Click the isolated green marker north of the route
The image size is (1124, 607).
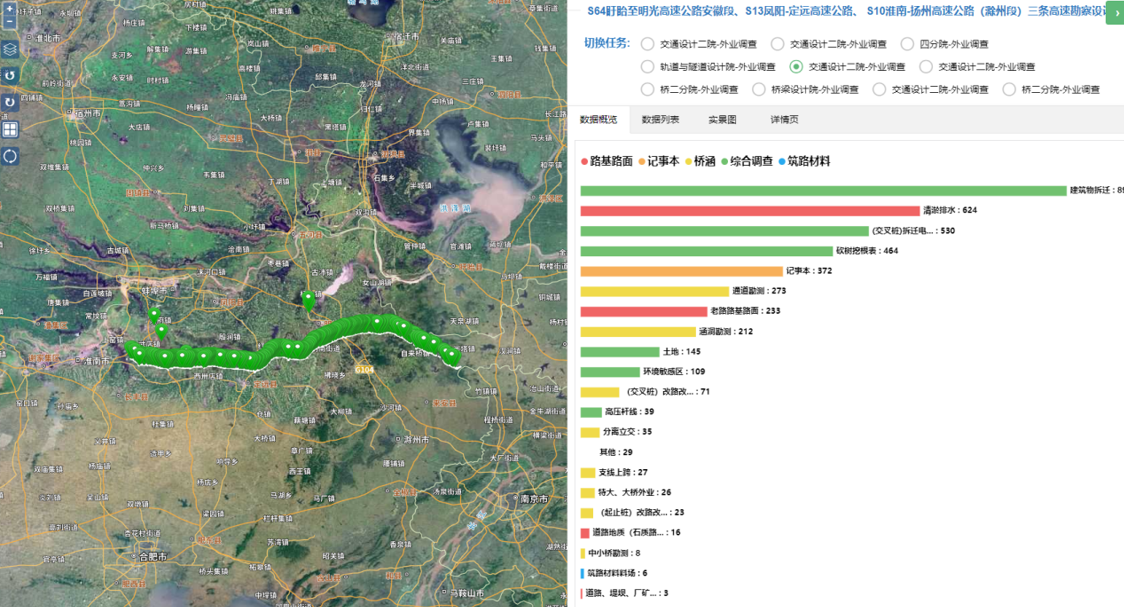(x=308, y=297)
